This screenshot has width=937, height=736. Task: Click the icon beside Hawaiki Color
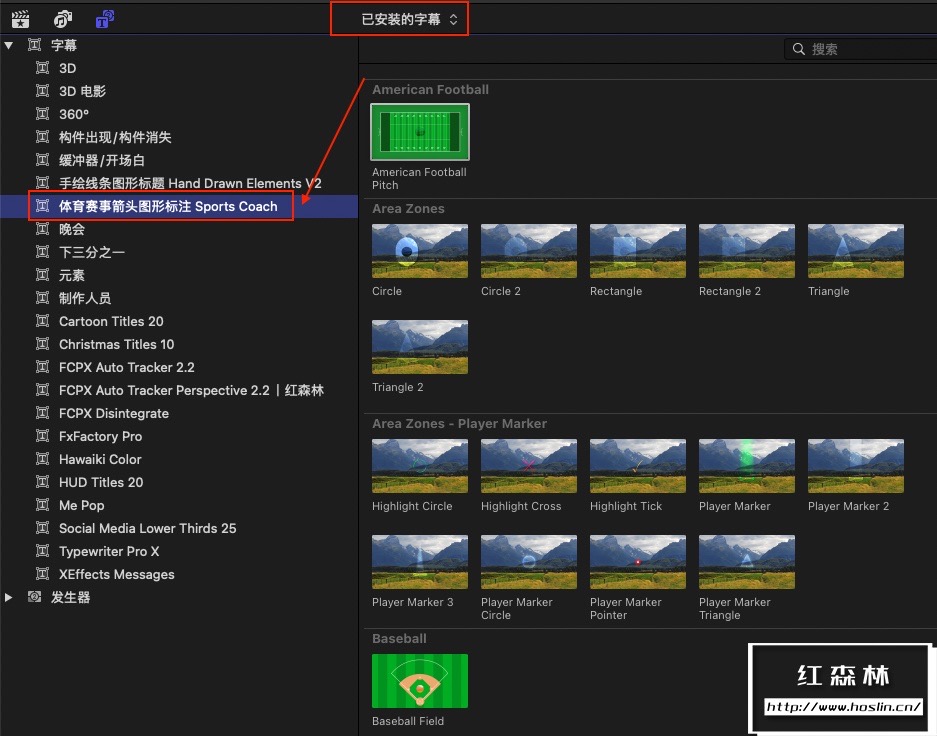pos(42,459)
